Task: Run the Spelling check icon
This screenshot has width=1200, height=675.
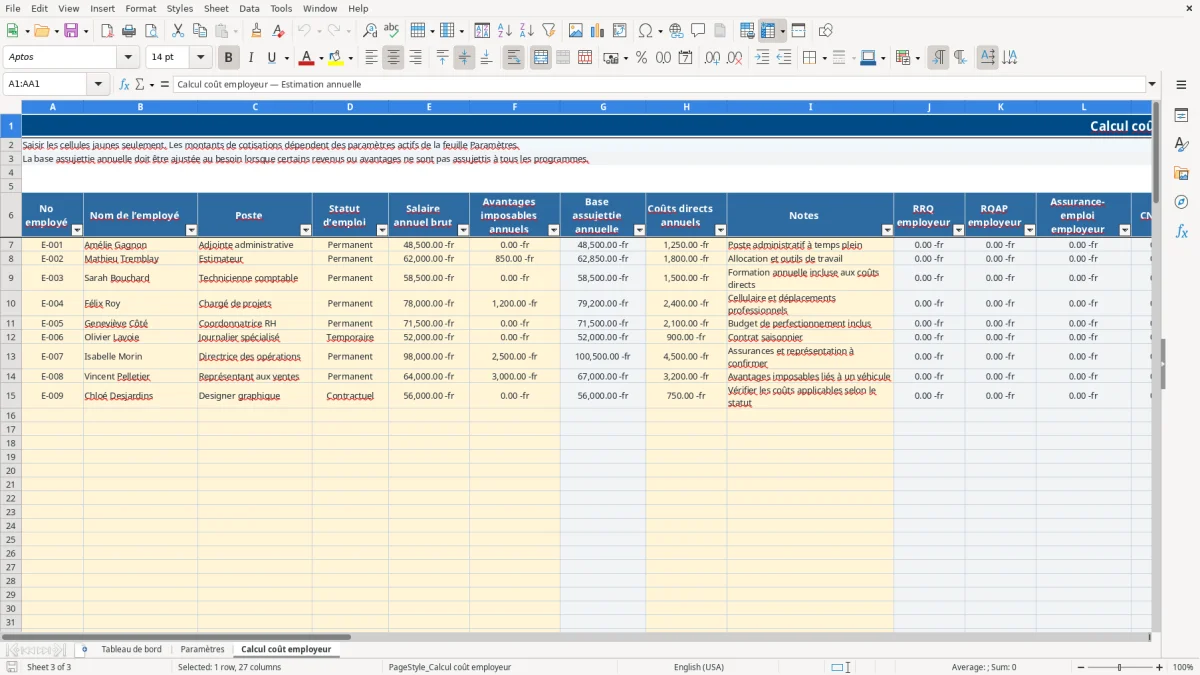Action: tap(391, 31)
